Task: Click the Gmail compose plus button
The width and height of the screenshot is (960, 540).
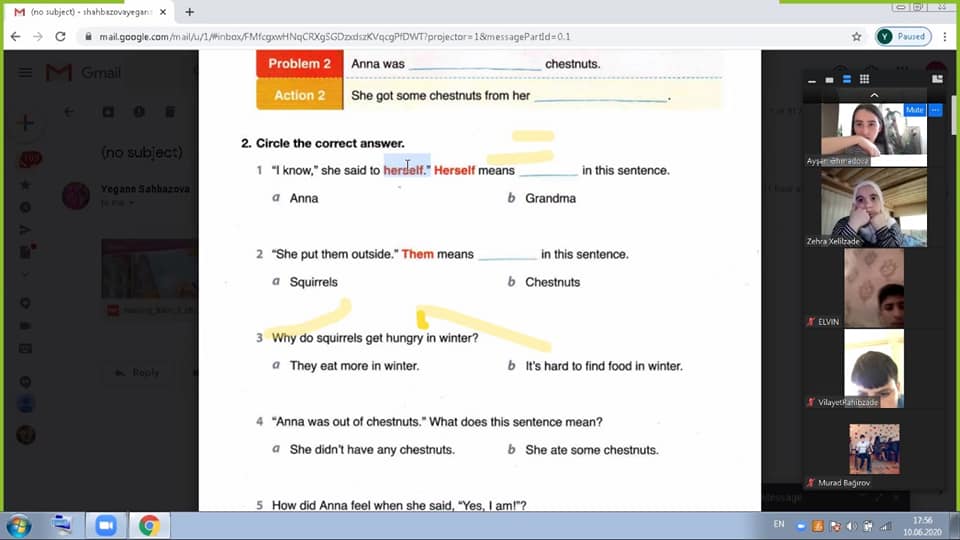Action: [x=26, y=123]
